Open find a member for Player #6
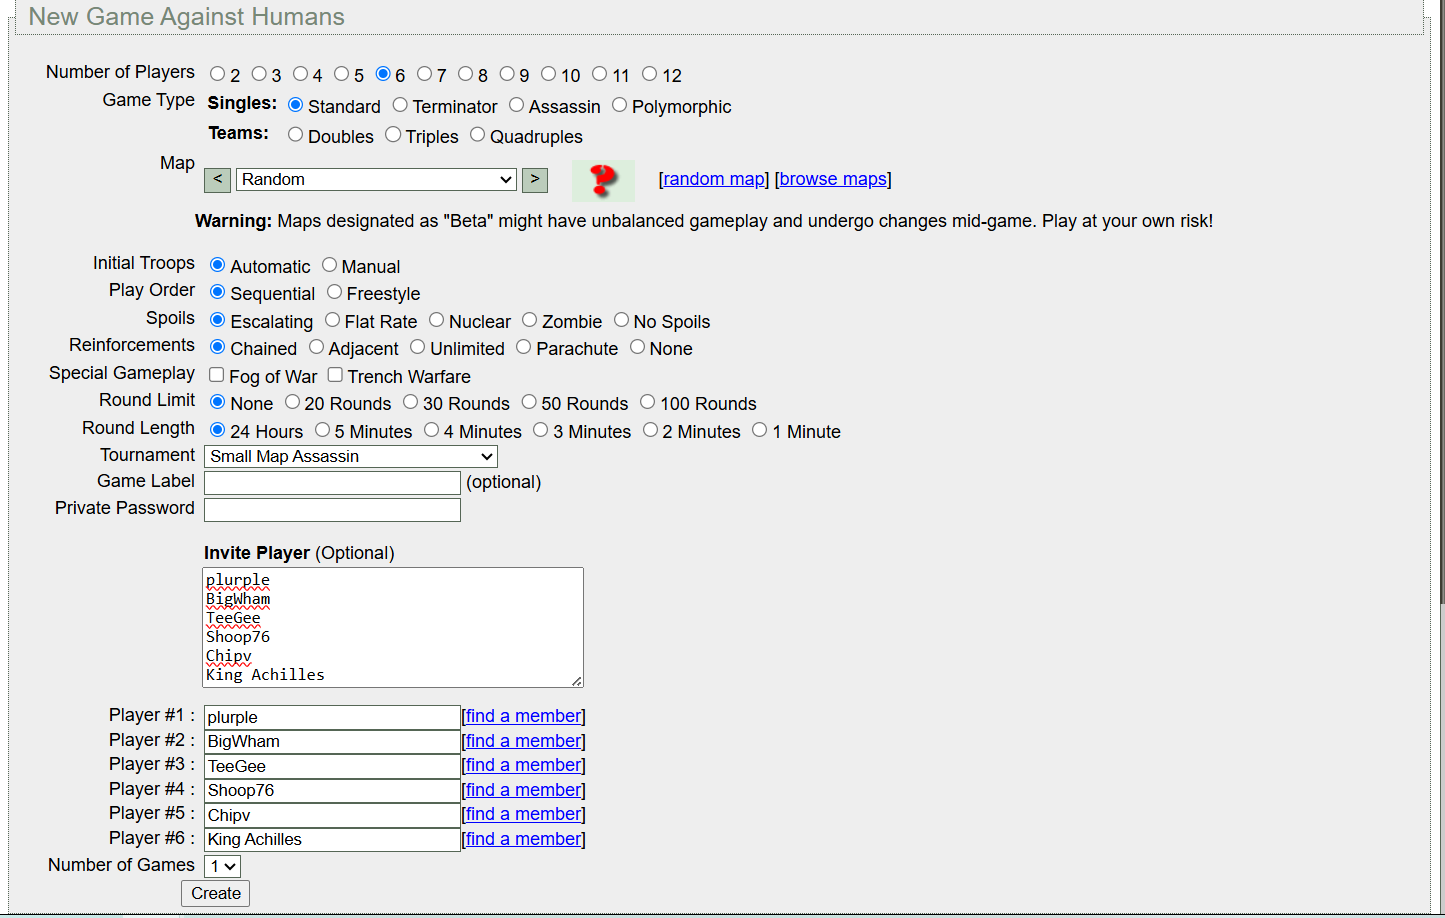 click(x=523, y=839)
